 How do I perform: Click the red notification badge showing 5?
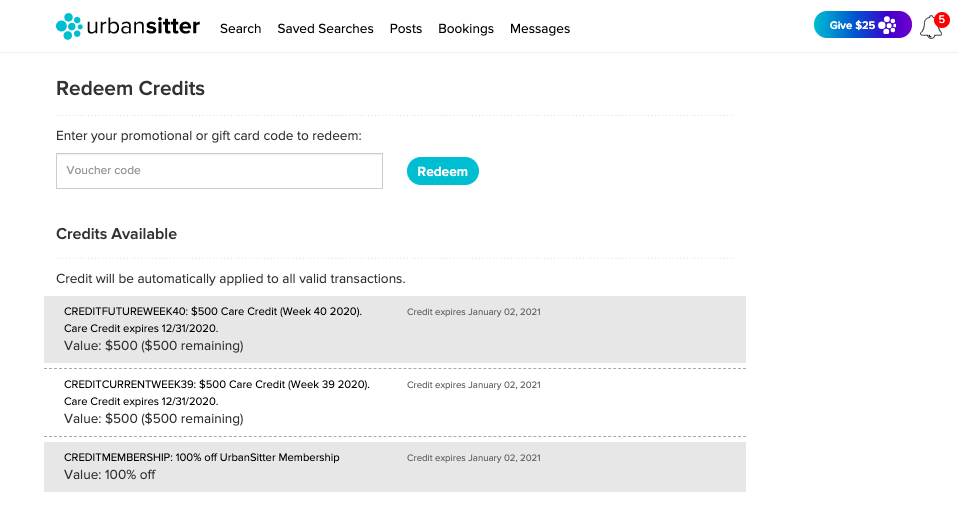click(942, 20)
